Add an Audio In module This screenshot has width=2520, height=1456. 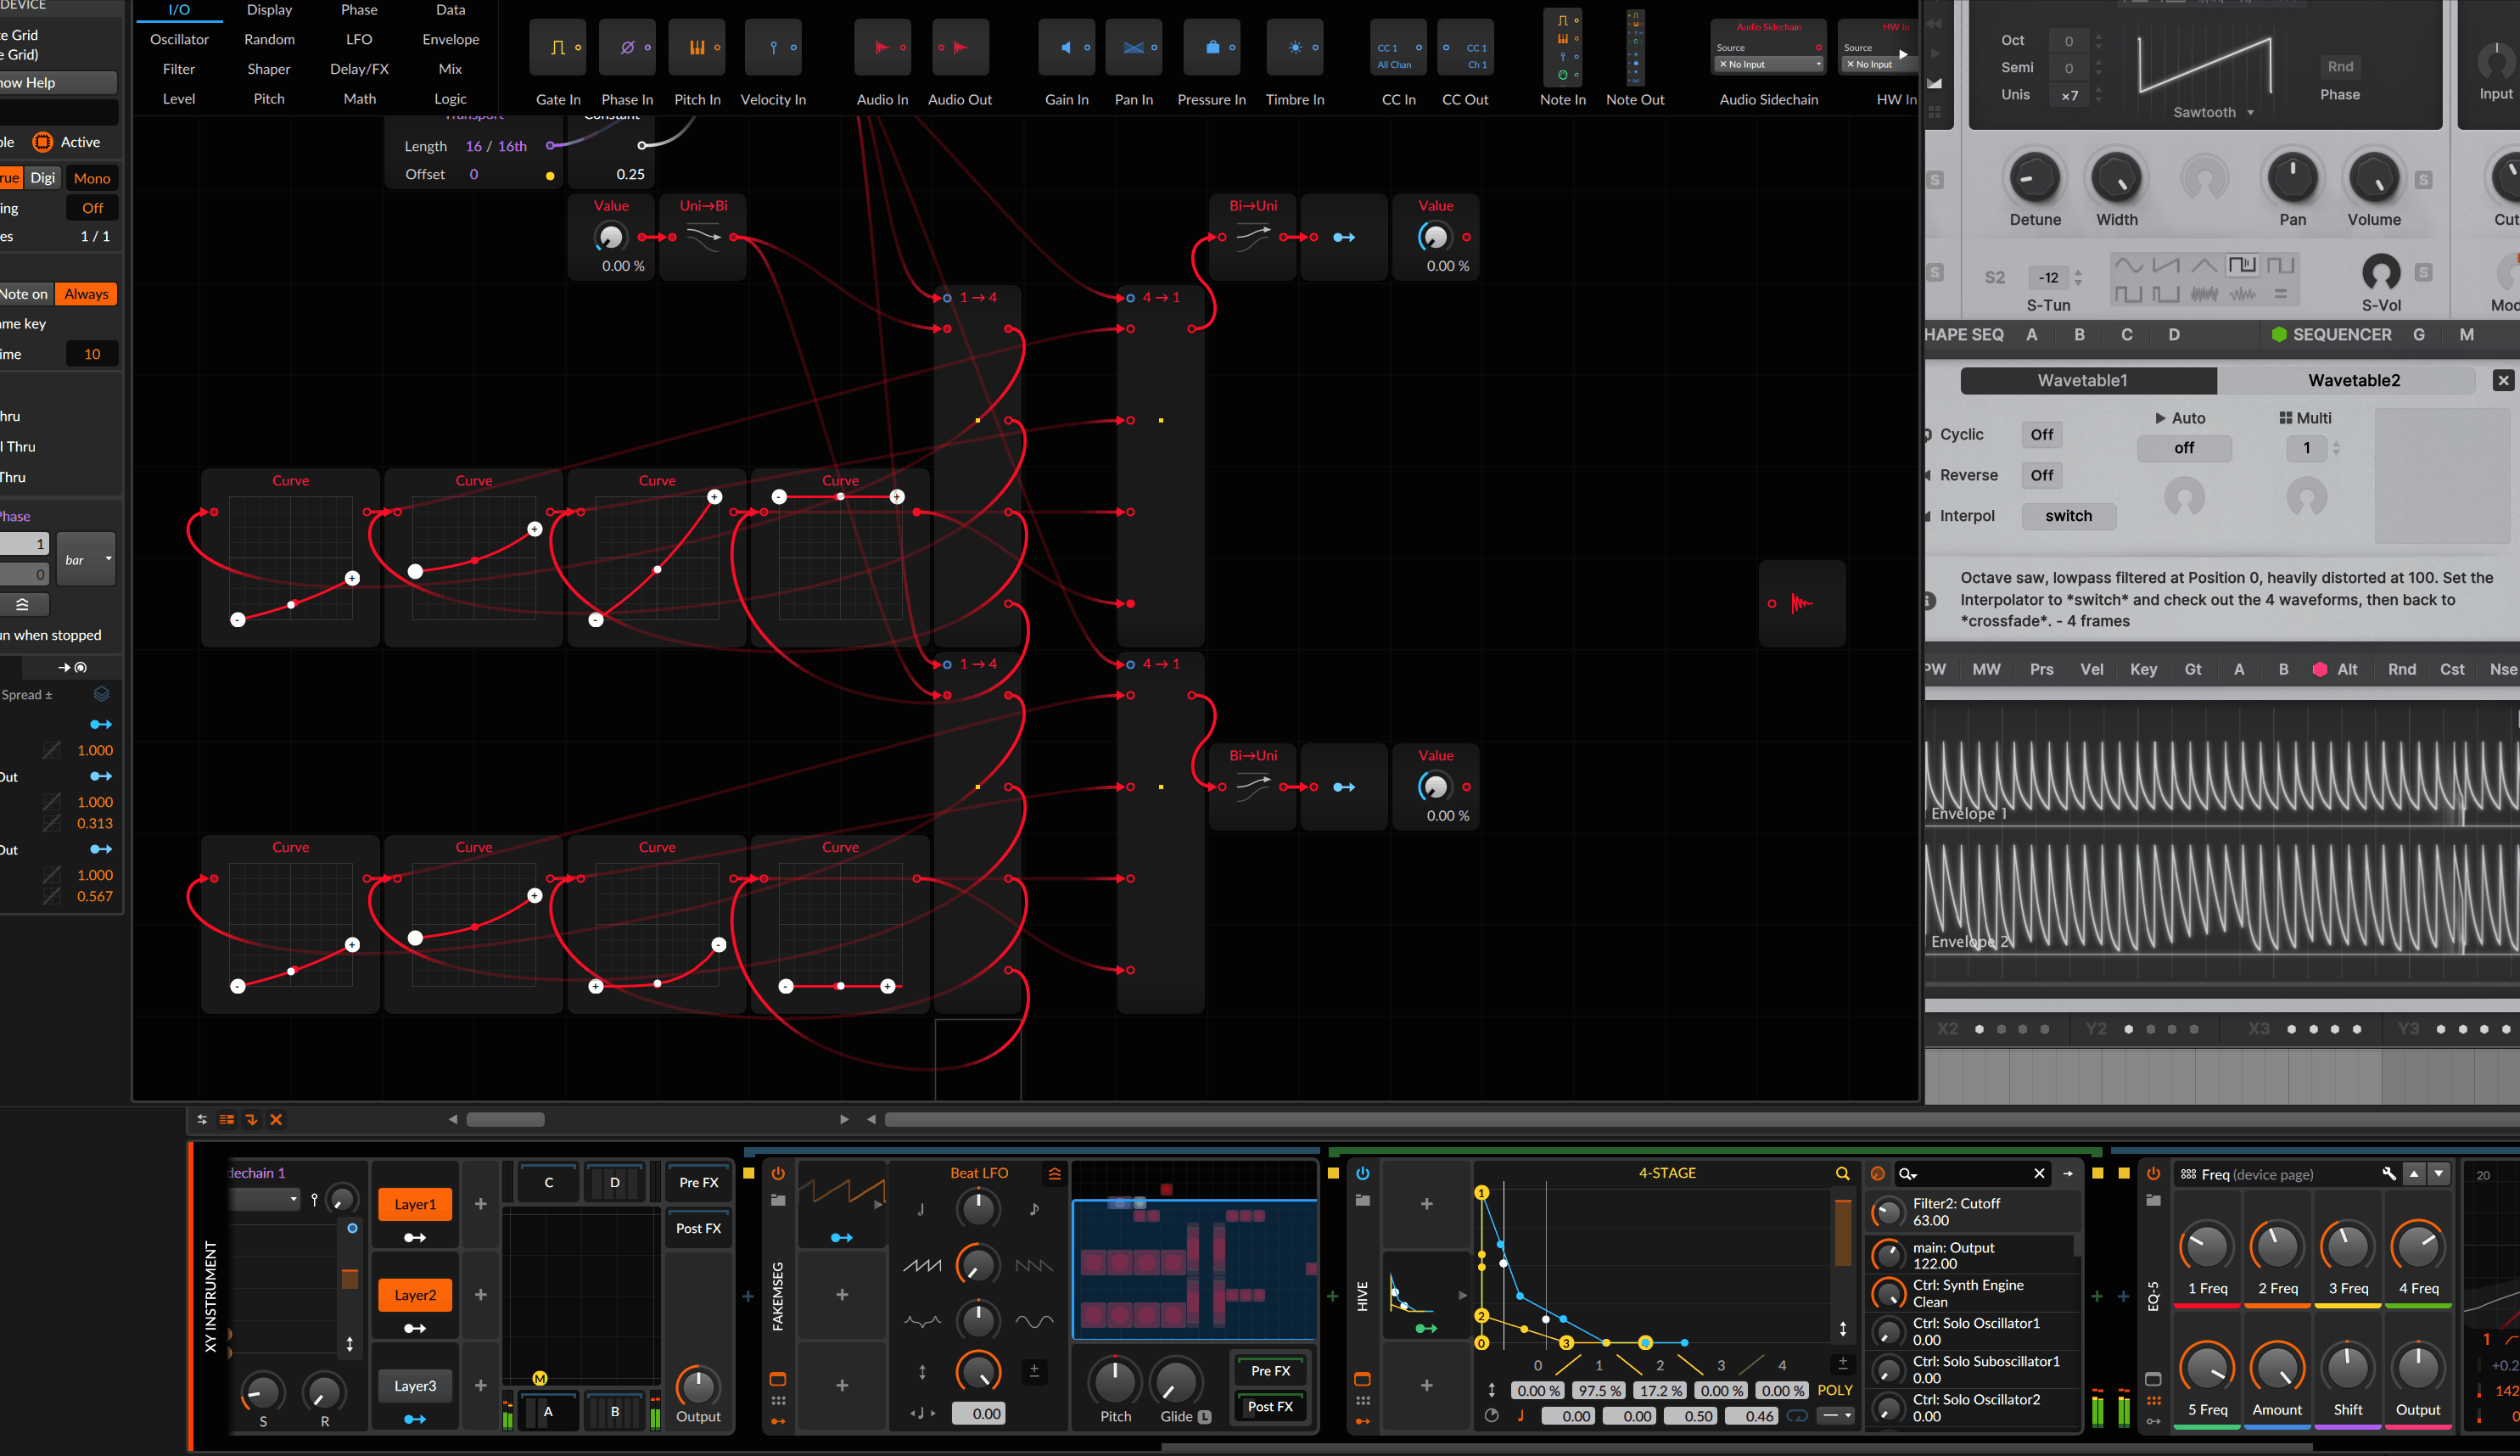click(x=882, y=48)
